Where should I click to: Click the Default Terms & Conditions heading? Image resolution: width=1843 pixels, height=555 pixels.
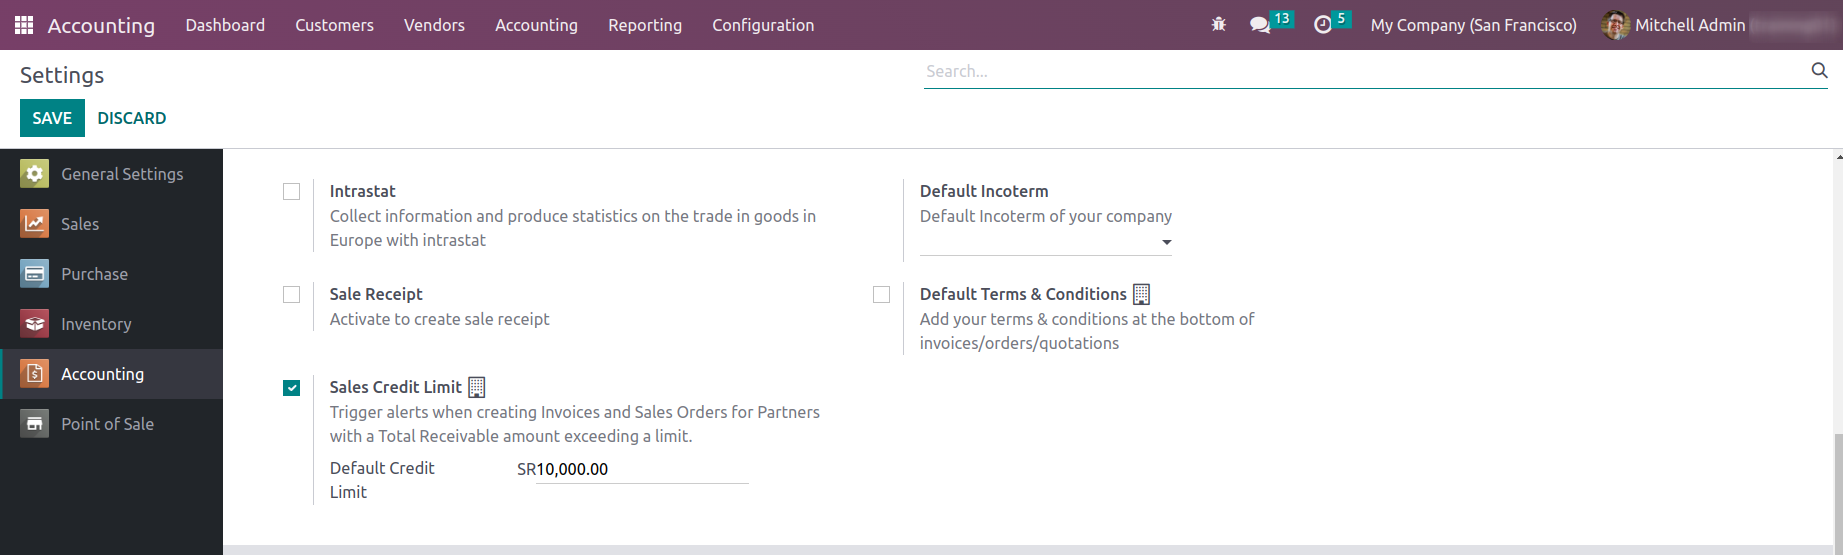point(1023,294)
